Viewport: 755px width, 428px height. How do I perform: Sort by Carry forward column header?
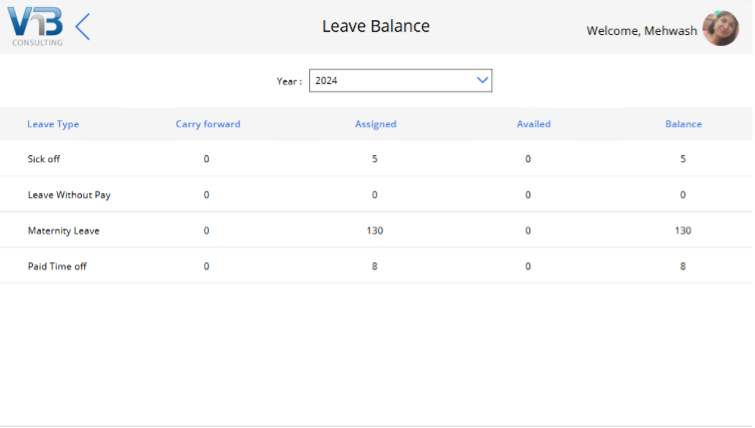208,124
